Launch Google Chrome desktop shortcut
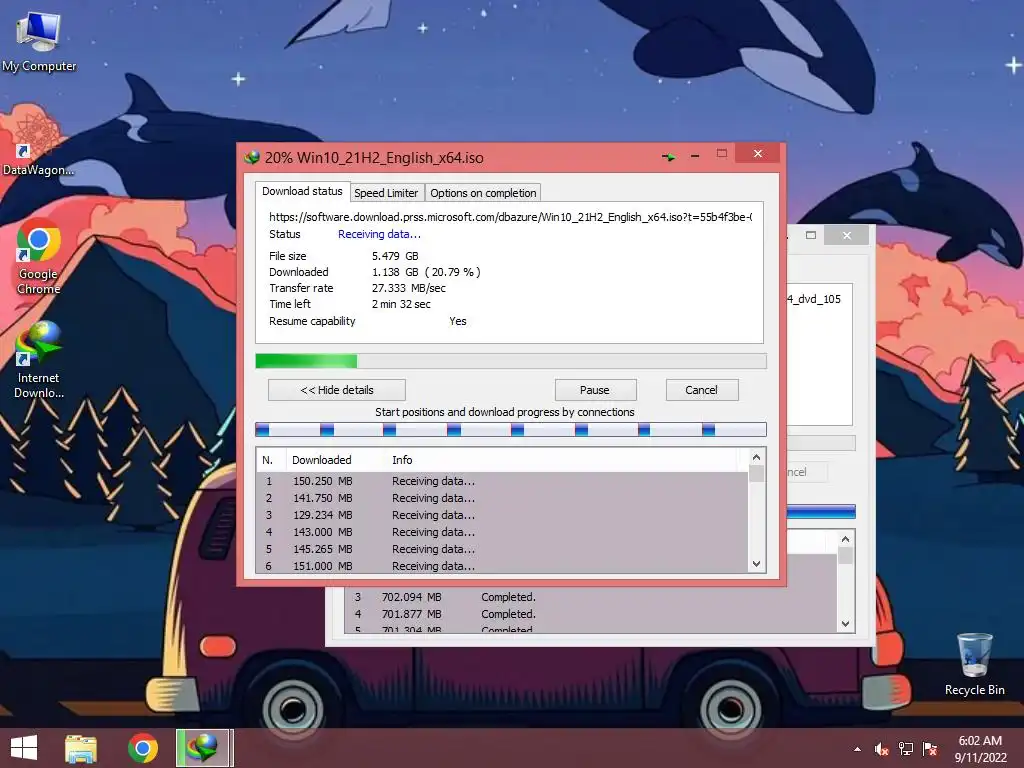The image size is (1024, 768). (39, 255)
